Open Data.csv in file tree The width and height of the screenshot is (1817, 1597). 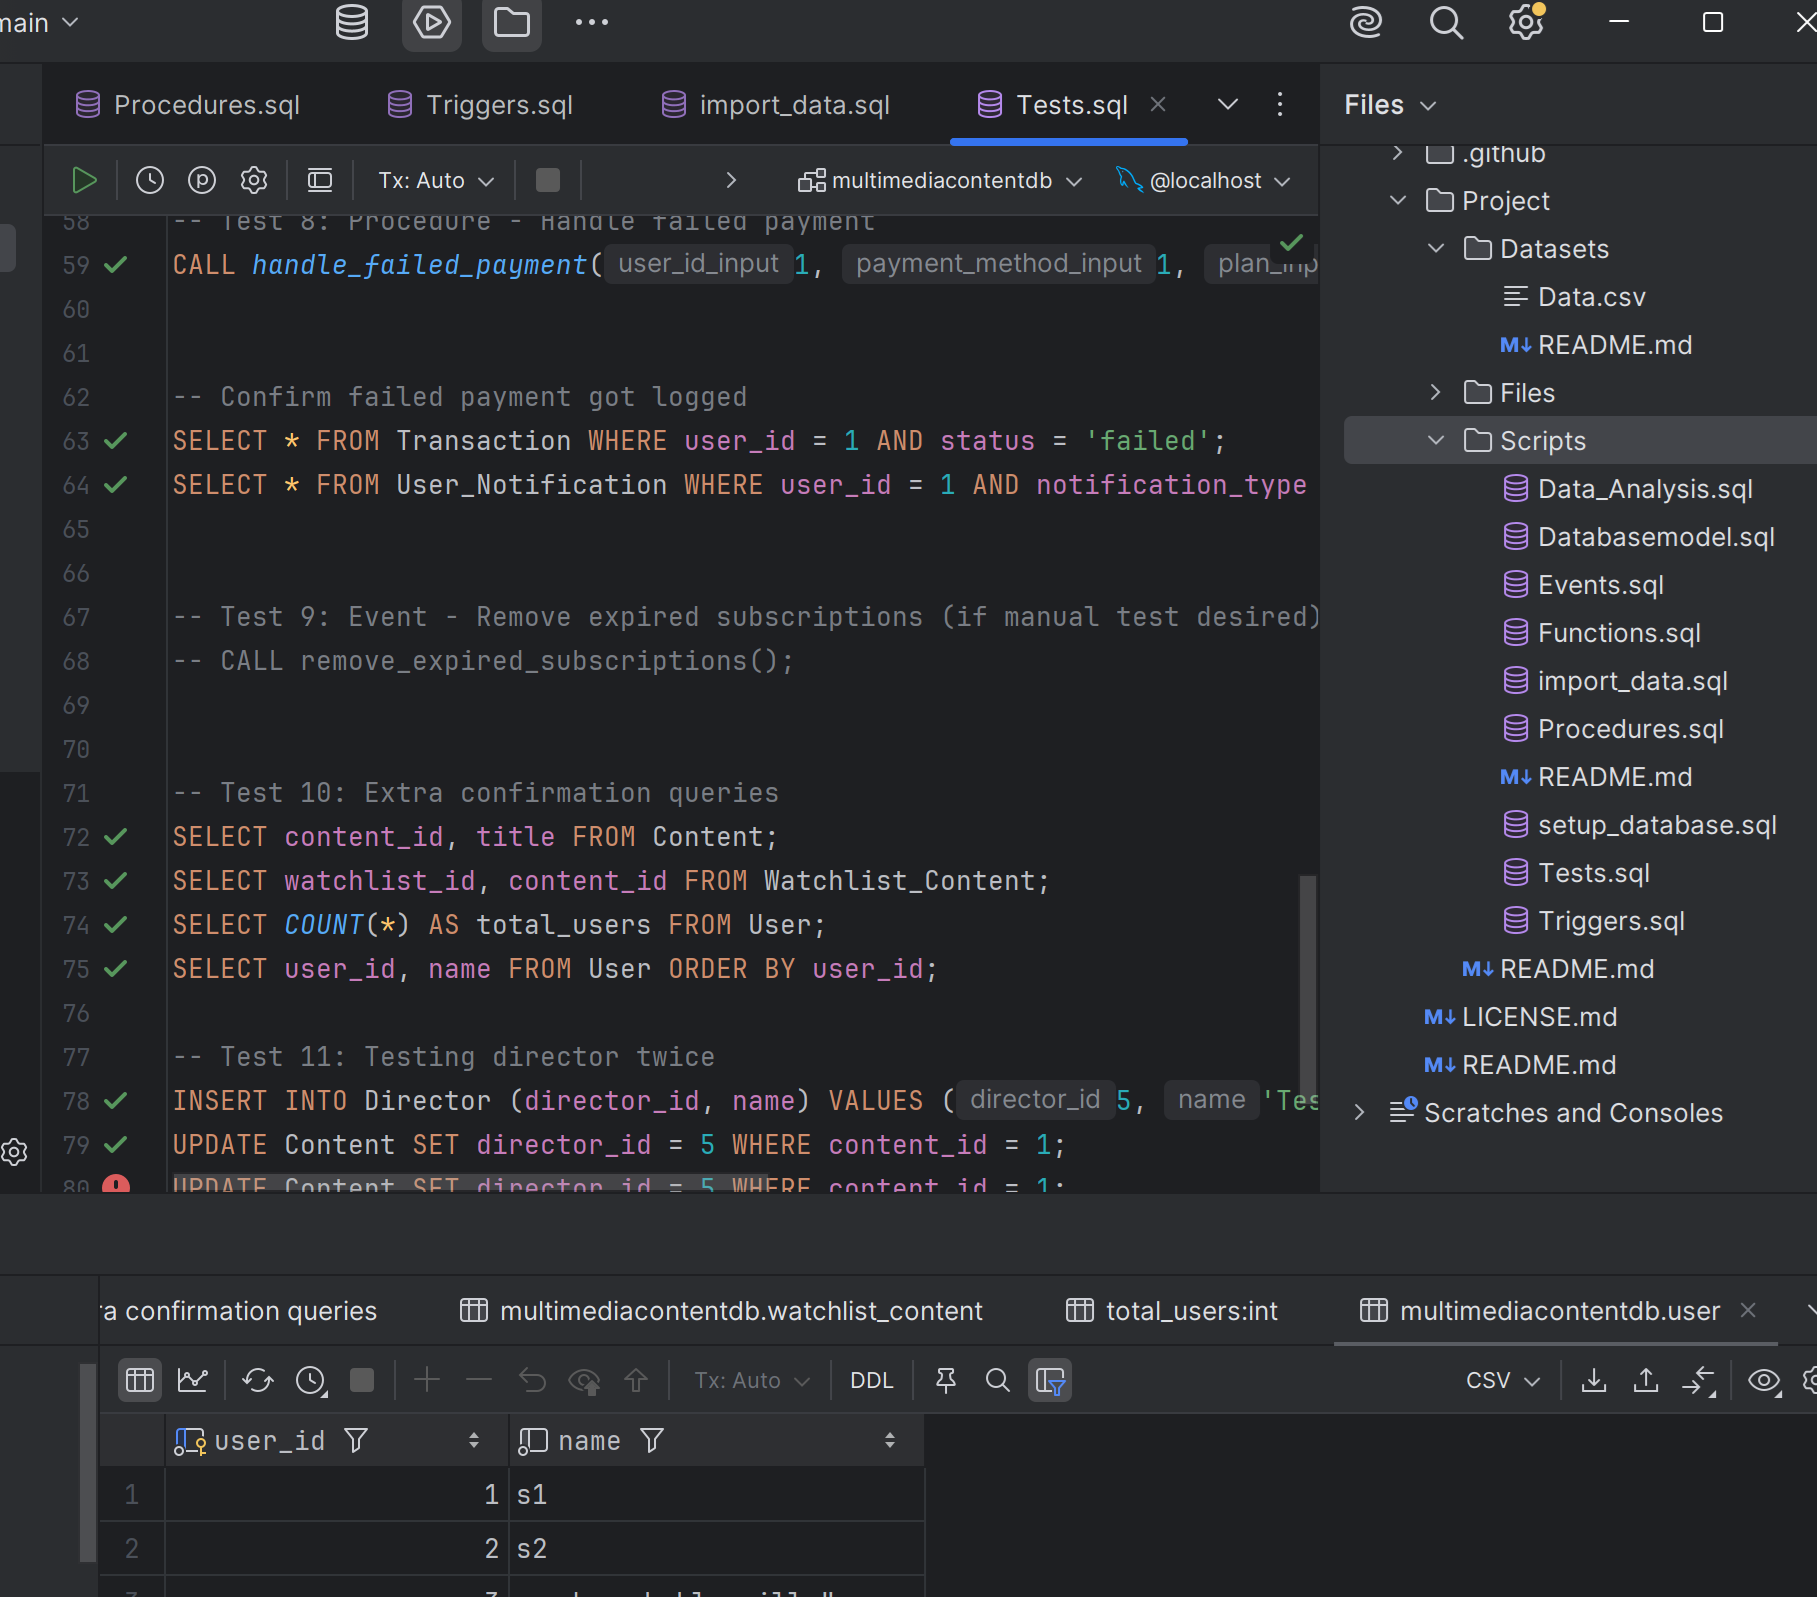tap(1574, 297)
